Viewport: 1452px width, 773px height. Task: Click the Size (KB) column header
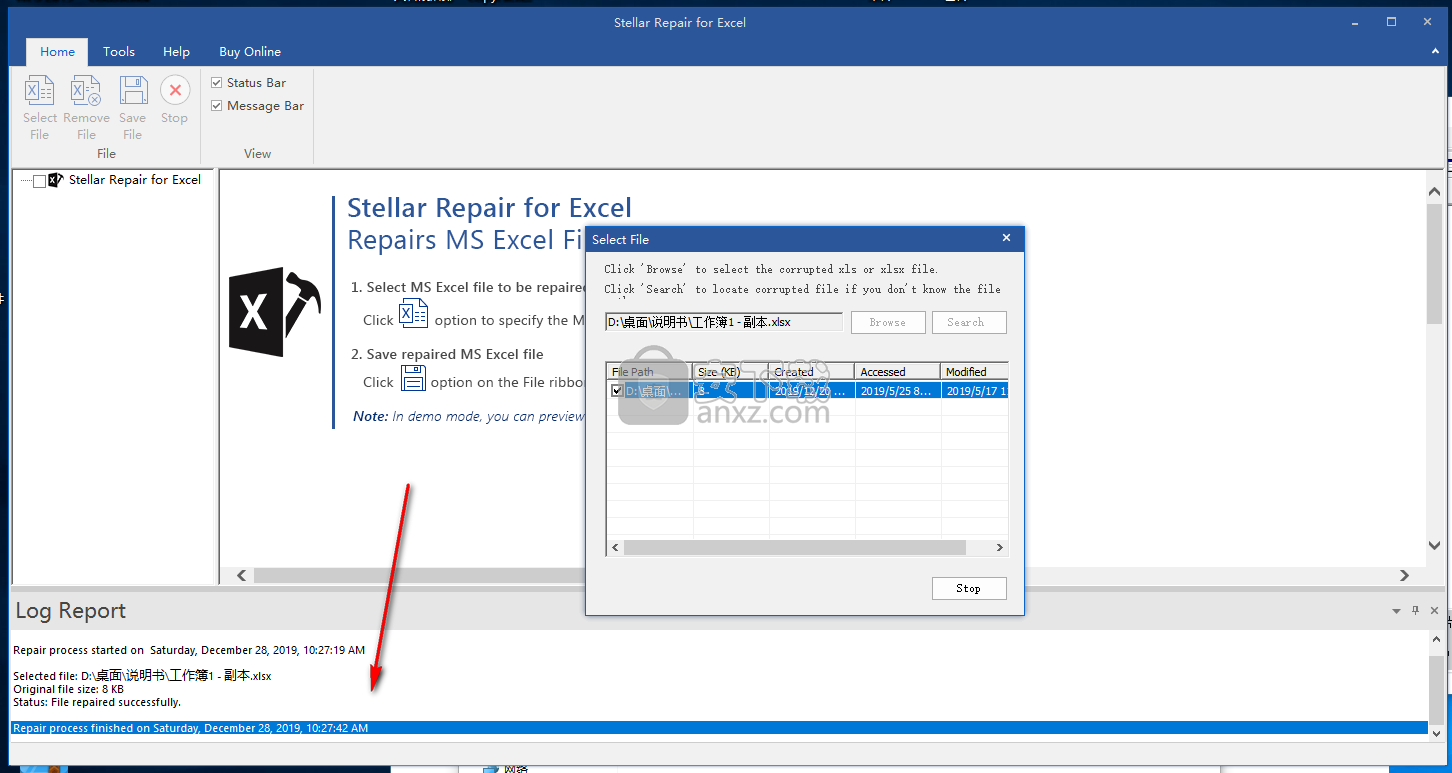(x=731, y=372)
